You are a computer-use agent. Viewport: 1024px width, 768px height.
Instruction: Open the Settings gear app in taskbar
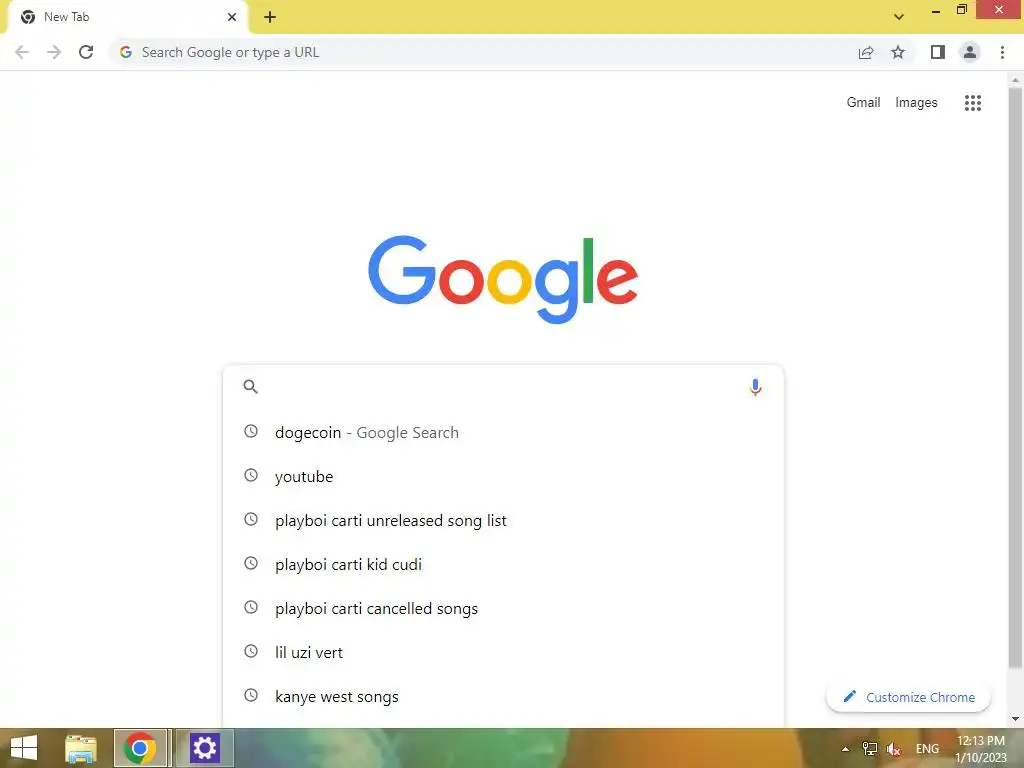coord(204,748)
